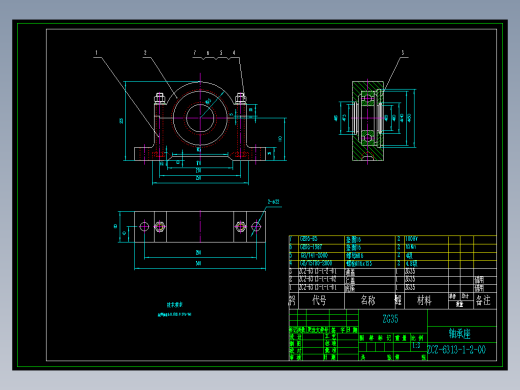
Task: Click the 材料 column header
Action: pyautogui.click(x=424, y=301)
